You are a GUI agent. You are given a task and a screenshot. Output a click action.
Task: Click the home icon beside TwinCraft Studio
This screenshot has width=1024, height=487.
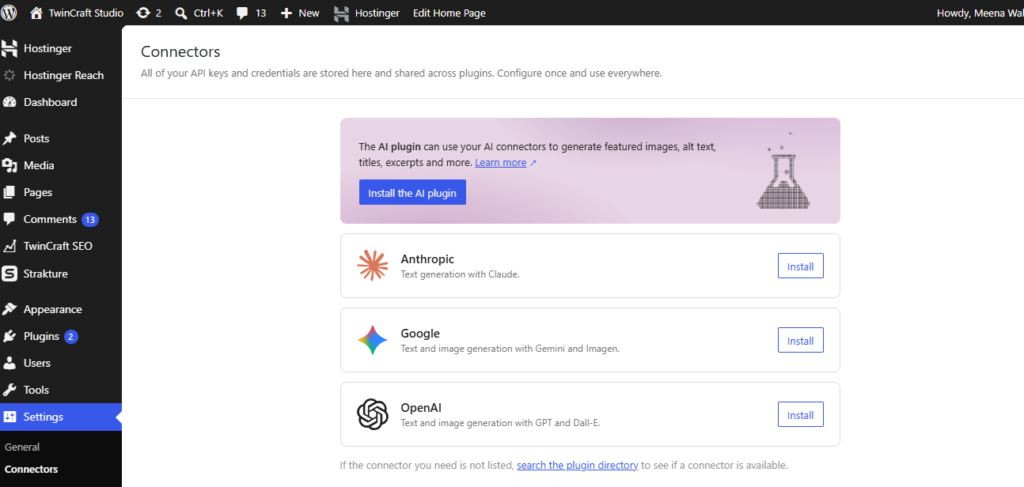(x=37, y=13)
